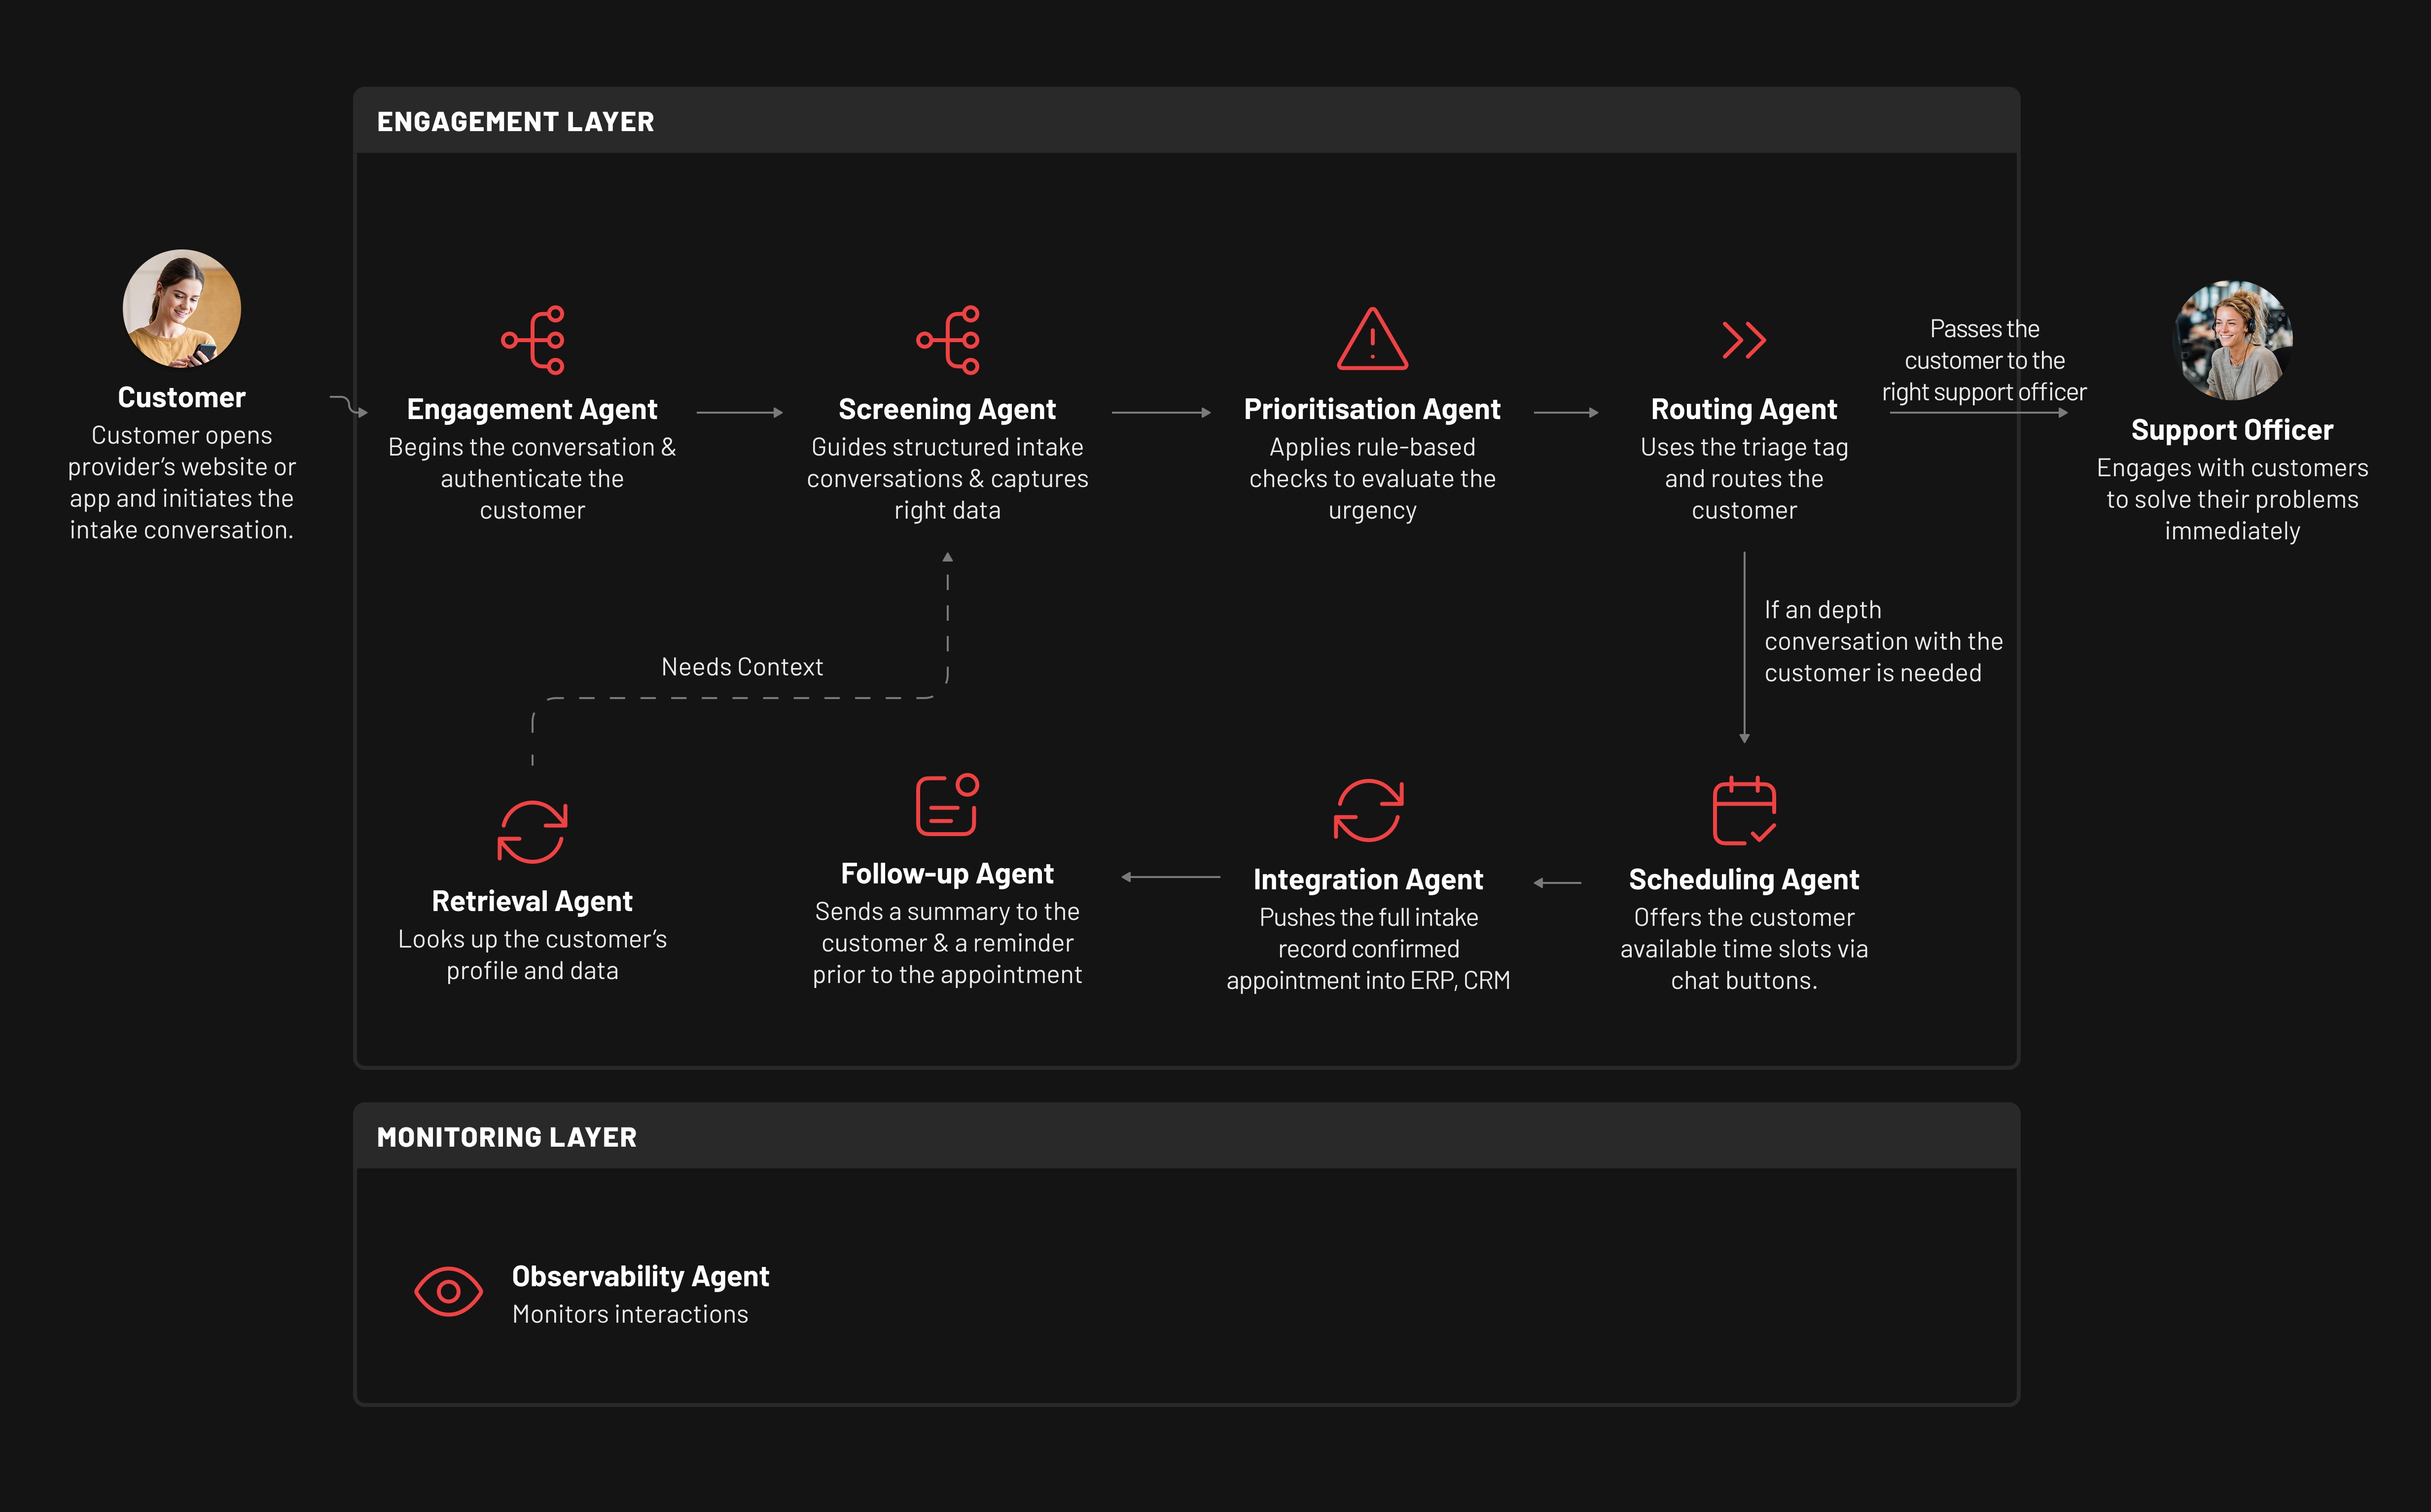Click the Integration Agent sync icon
Screen dimensions: 2431x1512
tap(1368, 810)
